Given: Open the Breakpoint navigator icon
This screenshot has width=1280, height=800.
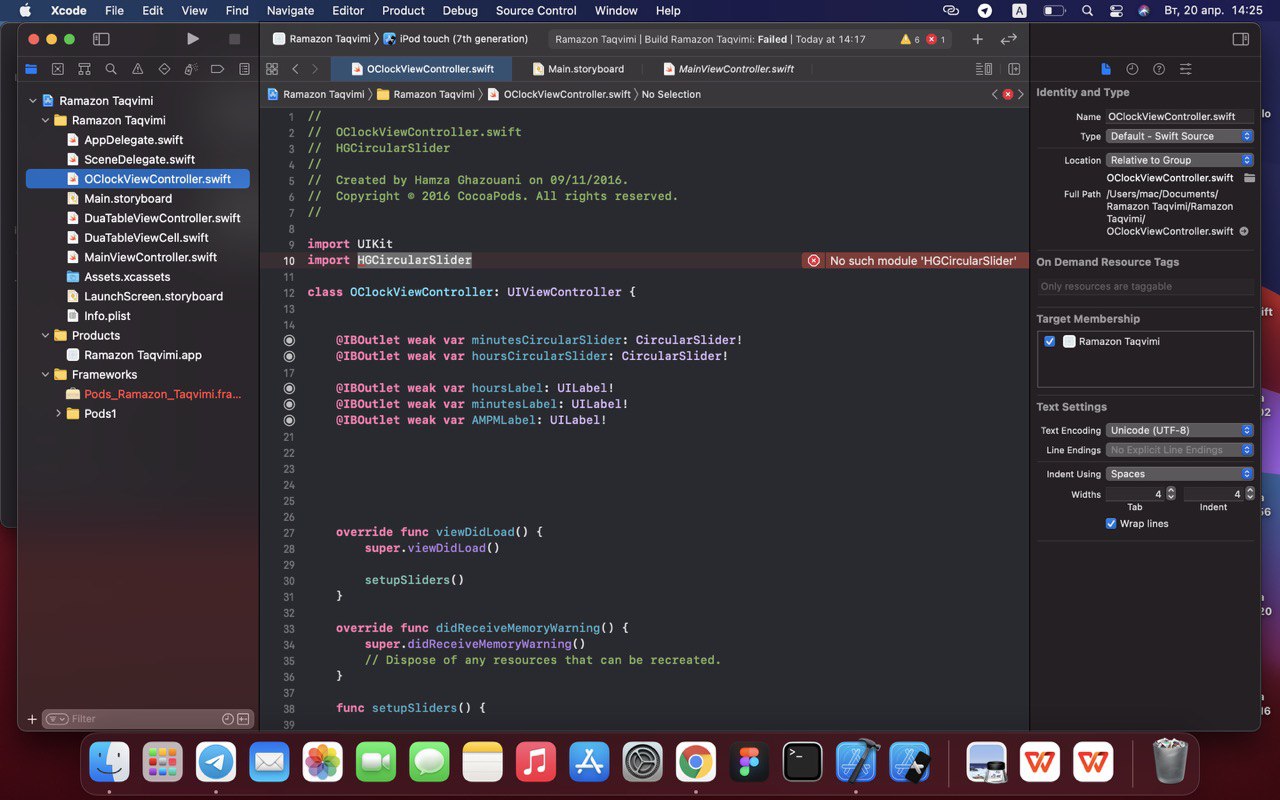Looking at the screenshot, I should 218,69.
